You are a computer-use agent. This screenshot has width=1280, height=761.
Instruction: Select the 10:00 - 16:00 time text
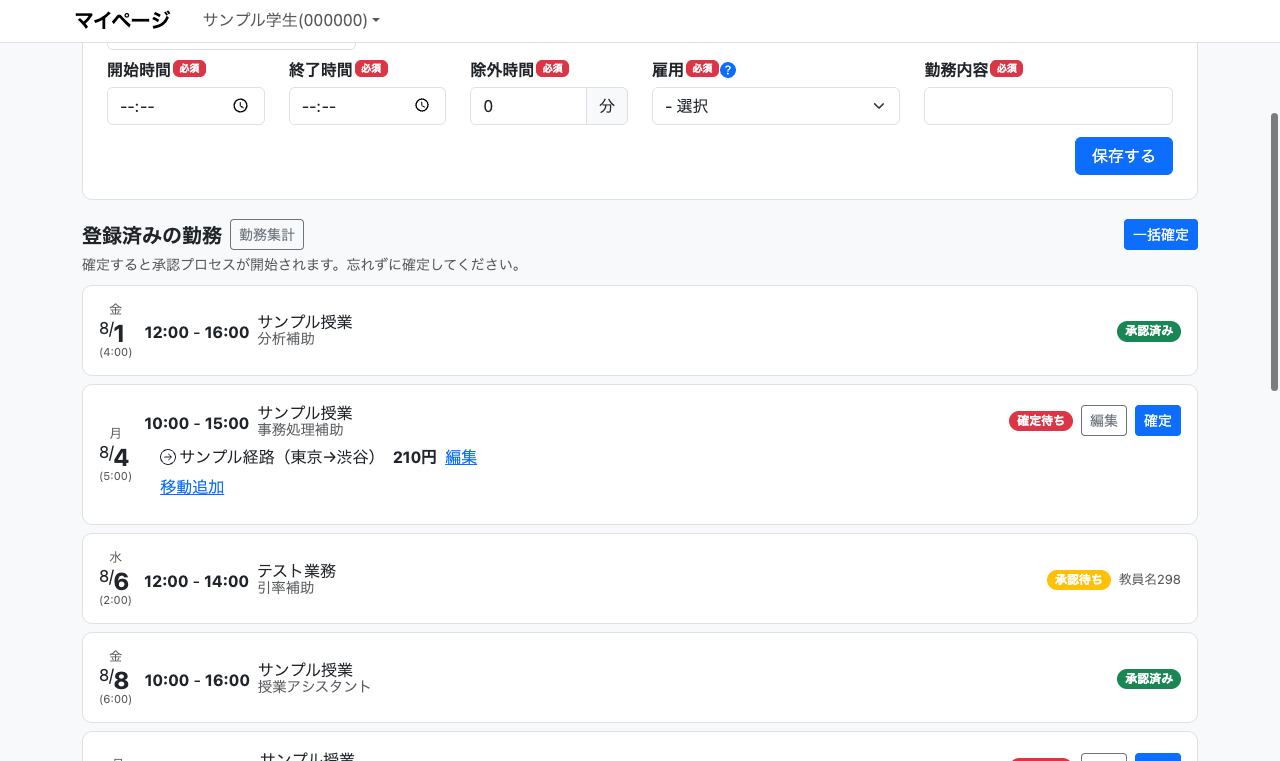tap(197, 680)
